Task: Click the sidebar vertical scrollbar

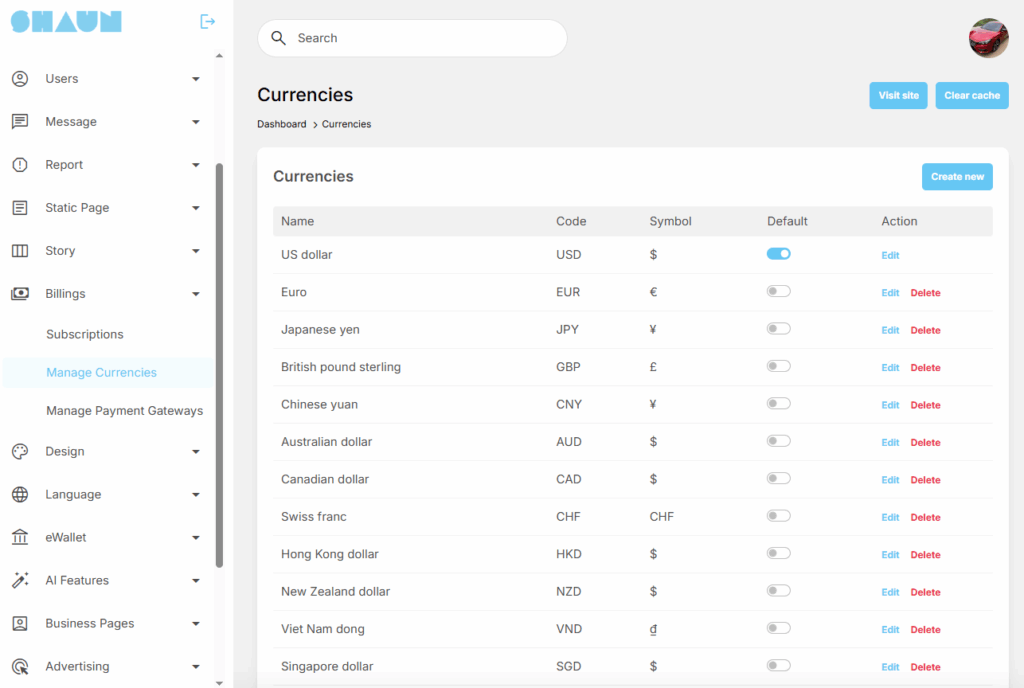Action: [219, 360]
